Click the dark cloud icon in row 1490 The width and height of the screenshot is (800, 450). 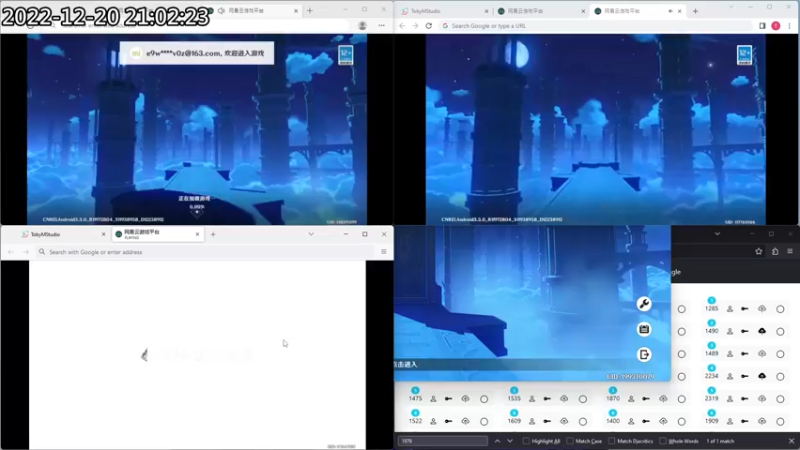pyautogui.click(x=762, y=331)
